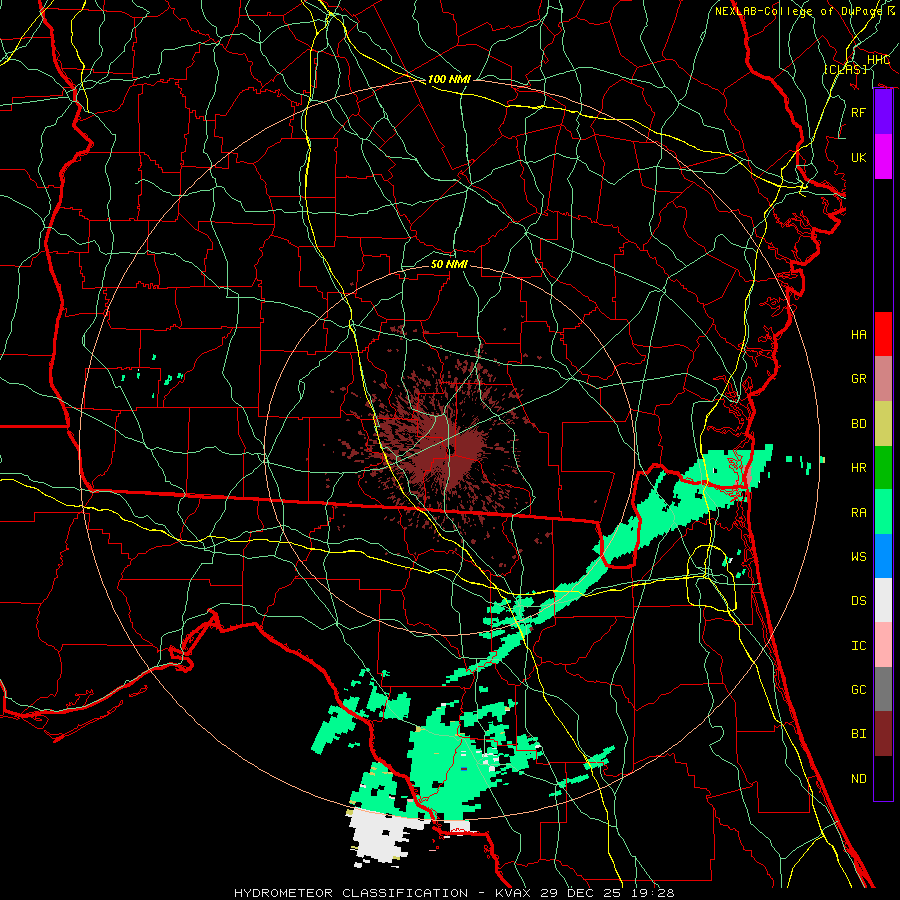Click the 50 NMI range ring label

point(449,264)
